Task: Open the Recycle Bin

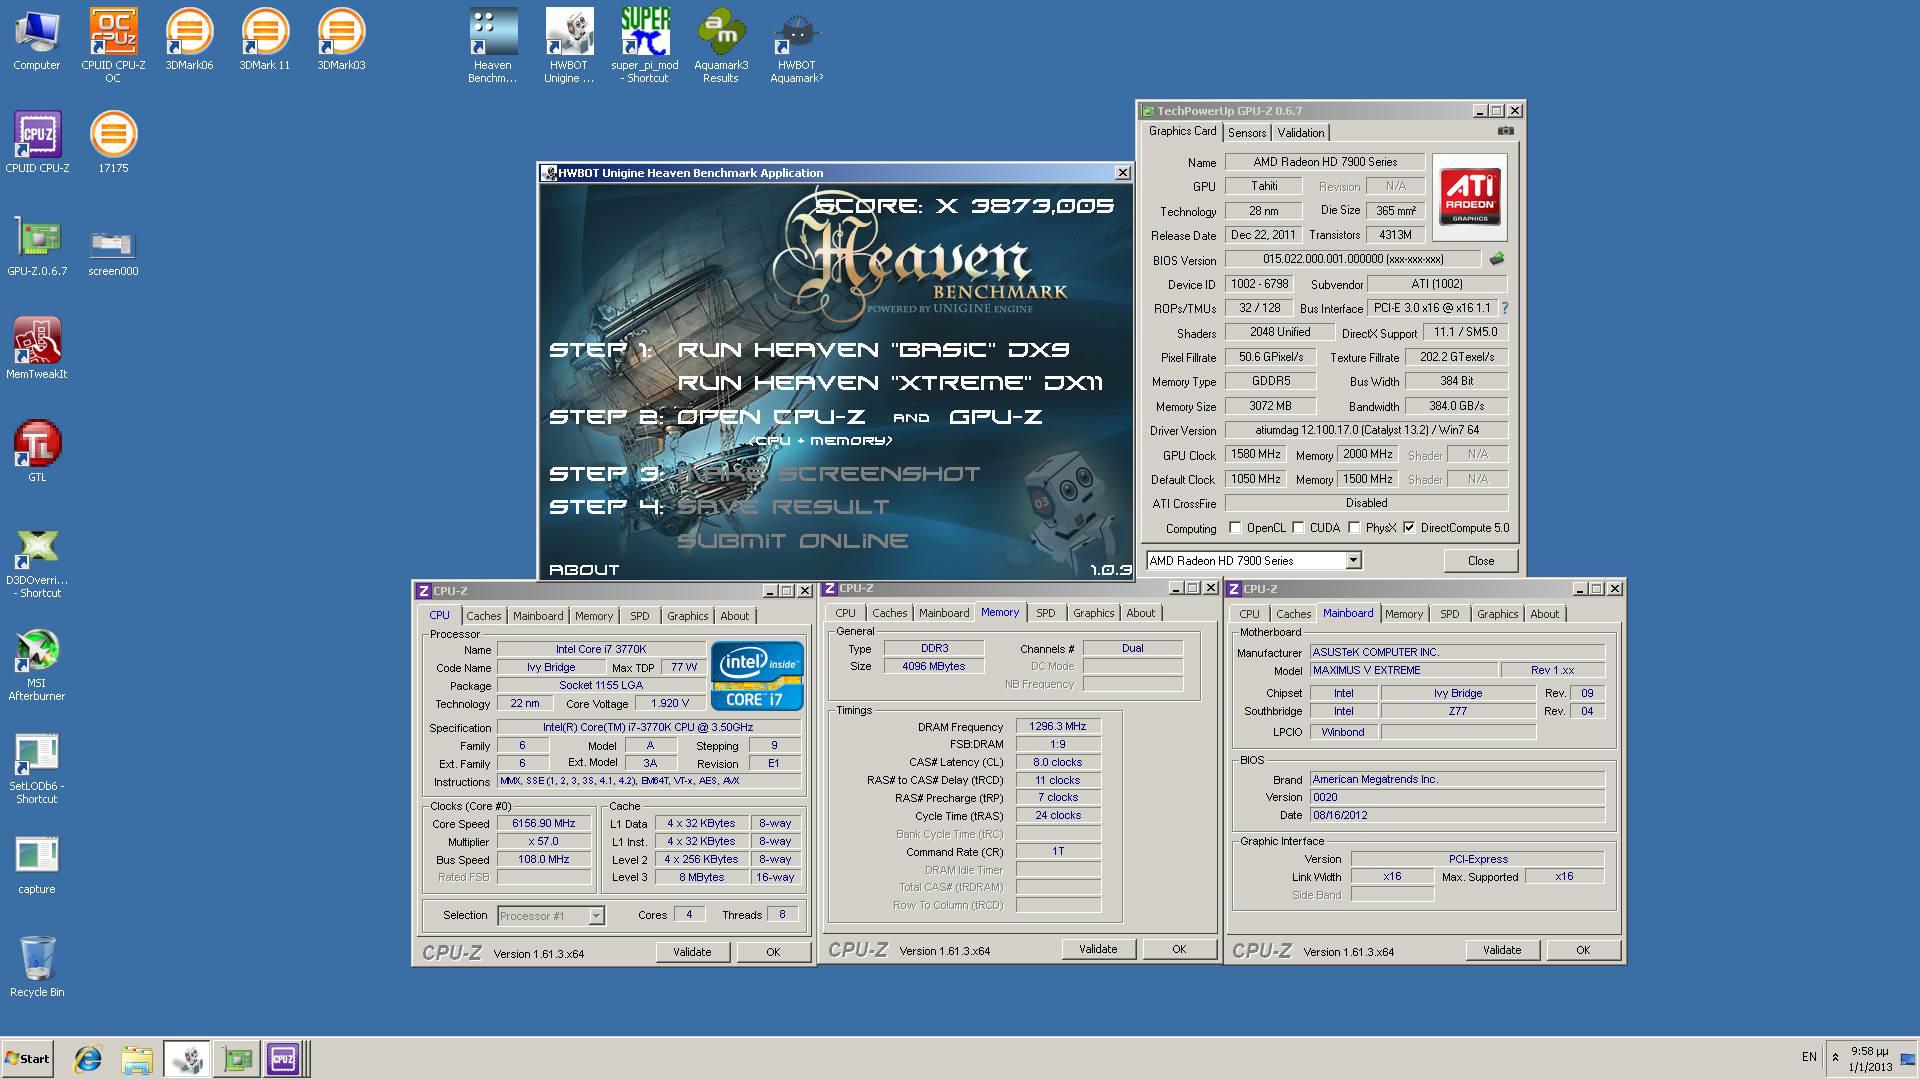Action: click(x=37, y=966)
